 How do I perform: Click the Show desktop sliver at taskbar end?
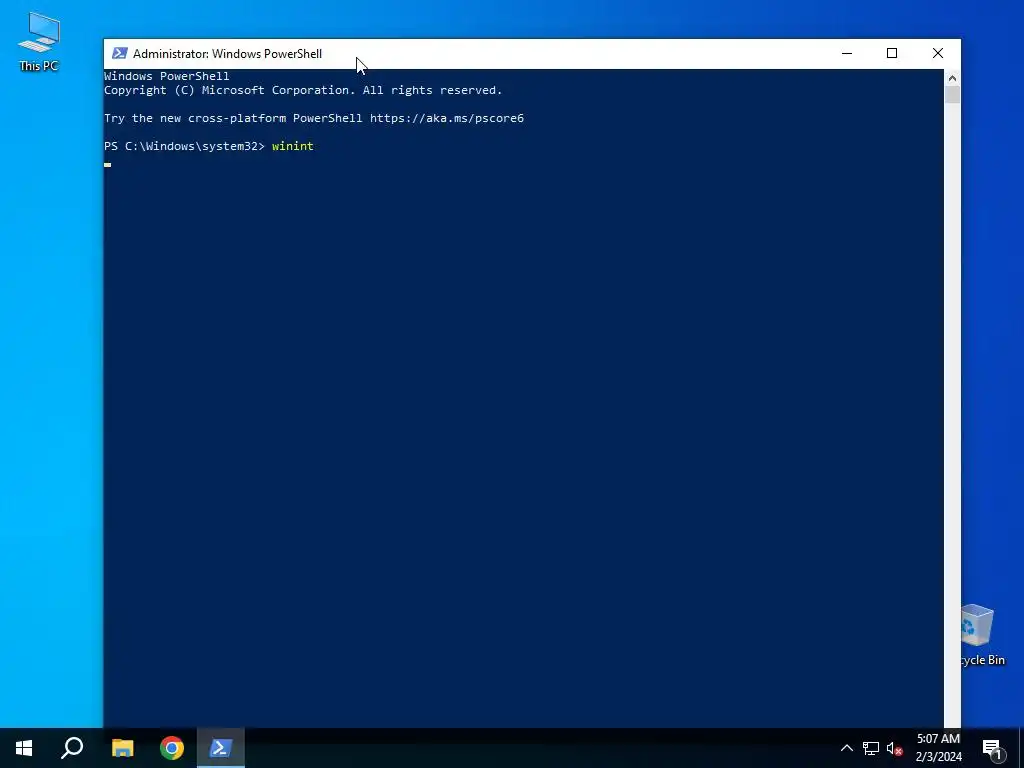[1021, 748]
